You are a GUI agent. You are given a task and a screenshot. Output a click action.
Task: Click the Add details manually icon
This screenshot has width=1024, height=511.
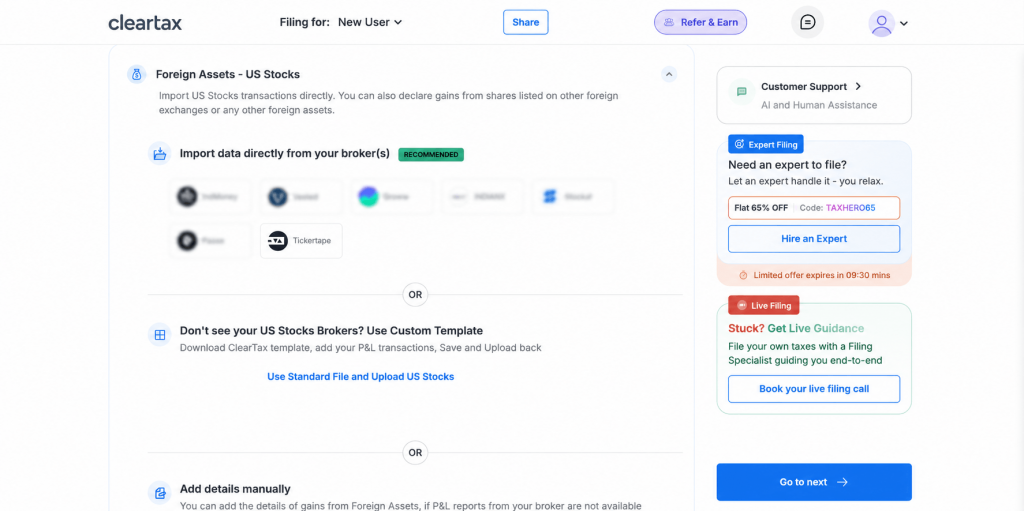click(159, 493)
